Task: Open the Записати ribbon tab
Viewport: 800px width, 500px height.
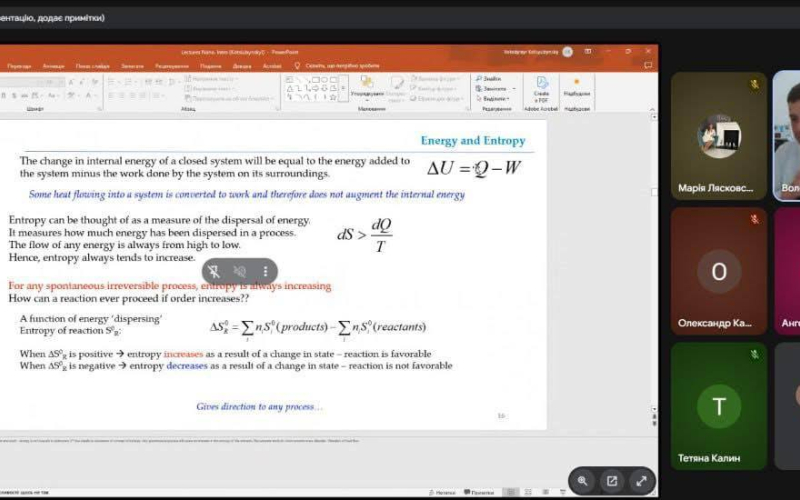Action: pyautogui.click(x=132, y=66)
